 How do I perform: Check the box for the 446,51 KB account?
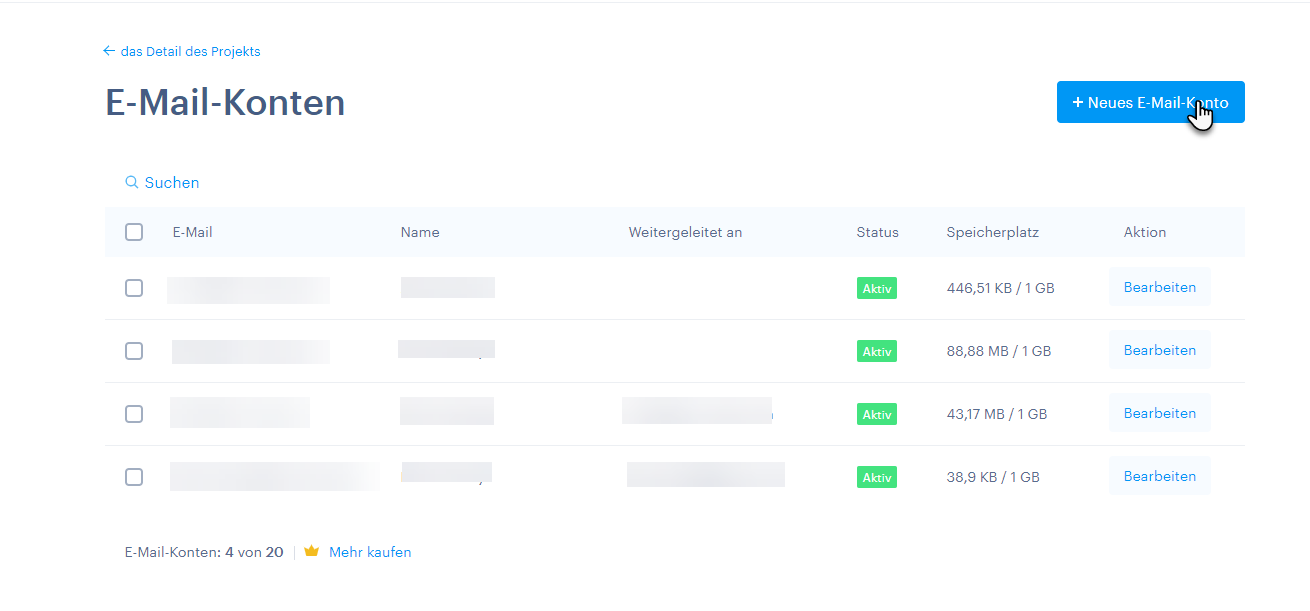(x=134, y=288)
